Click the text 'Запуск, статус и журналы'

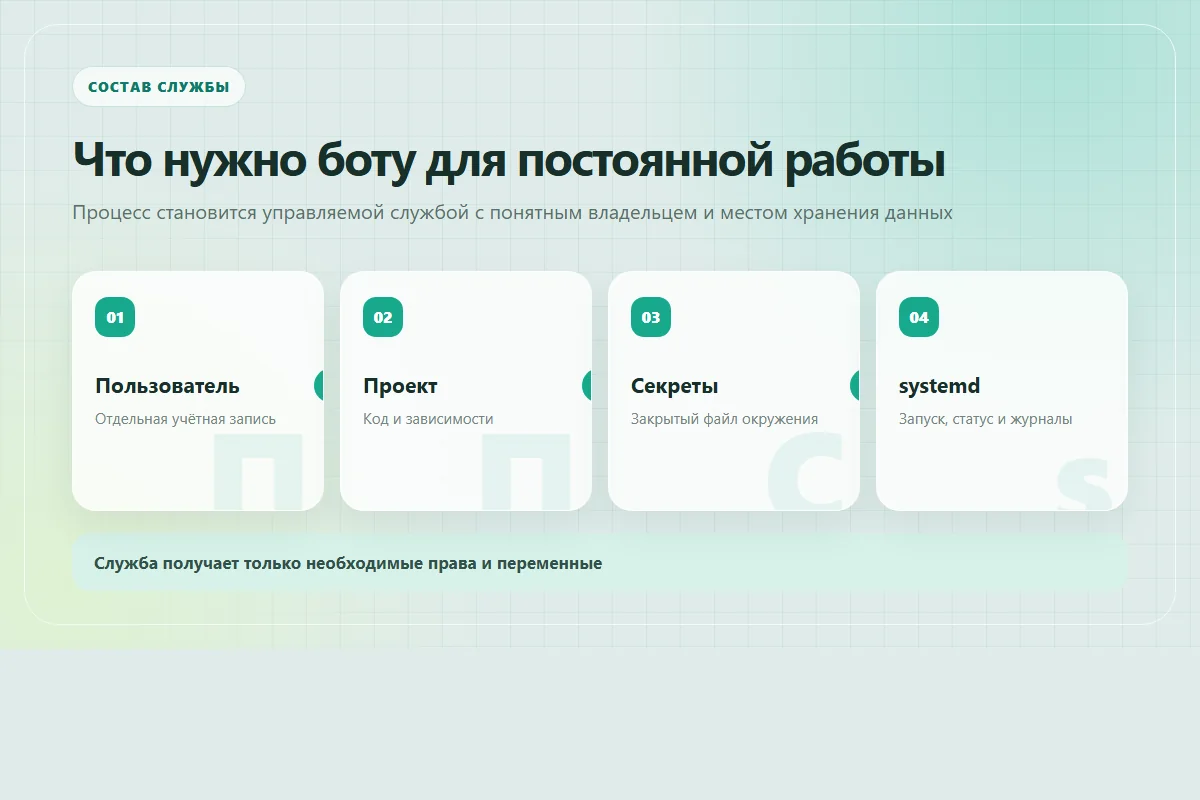tap(985, 419)
